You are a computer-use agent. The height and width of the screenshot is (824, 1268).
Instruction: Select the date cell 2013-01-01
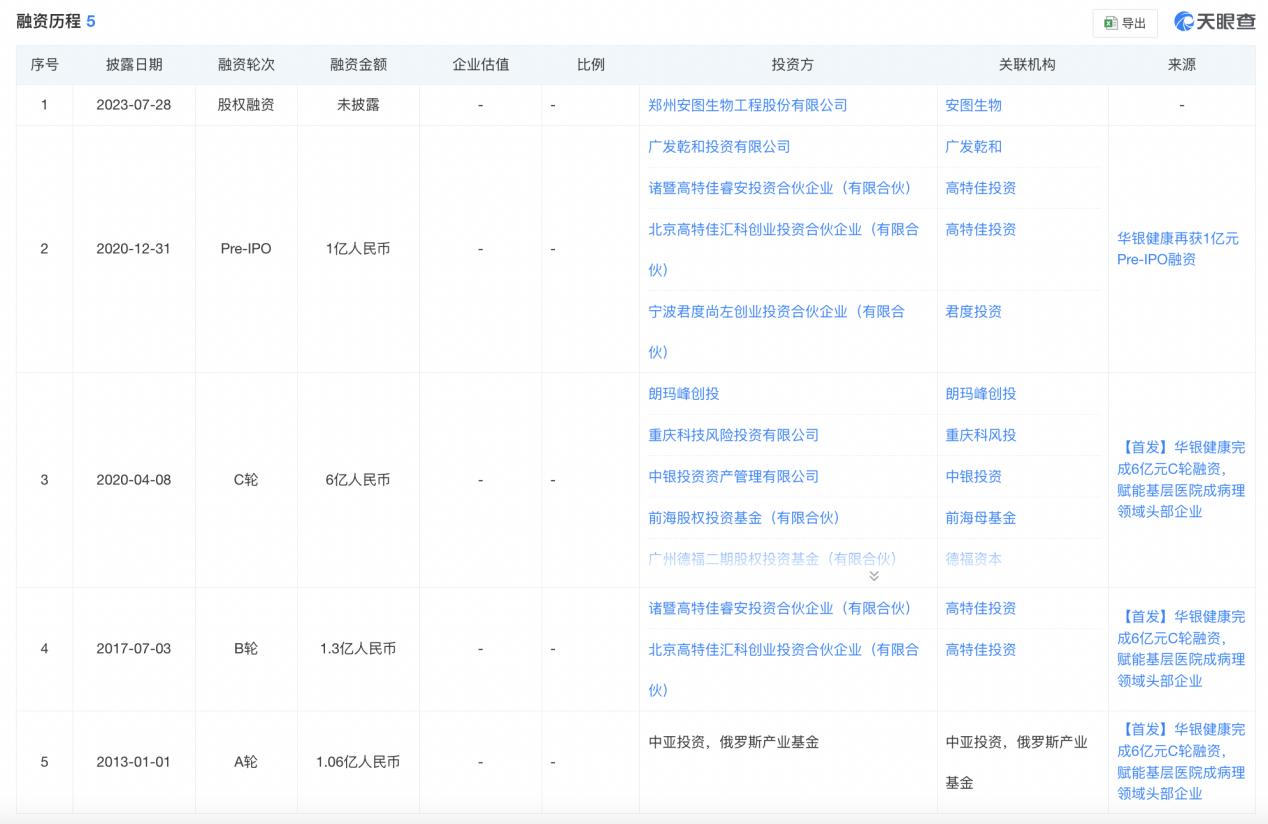[134, 762]
